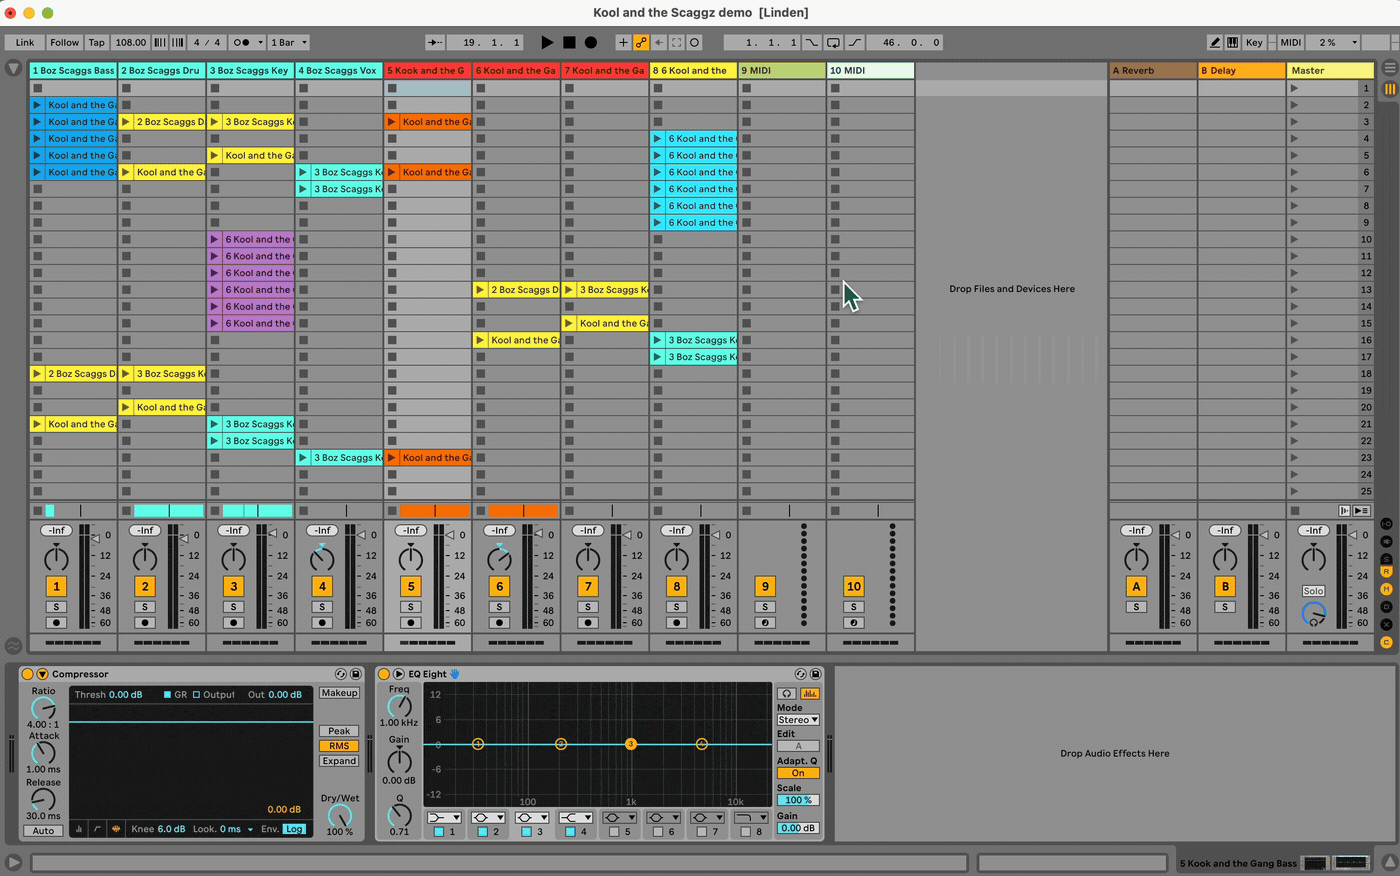Toggle Output view in Compressor display
Screen dimensions: 1400x876
click(213, 695)
